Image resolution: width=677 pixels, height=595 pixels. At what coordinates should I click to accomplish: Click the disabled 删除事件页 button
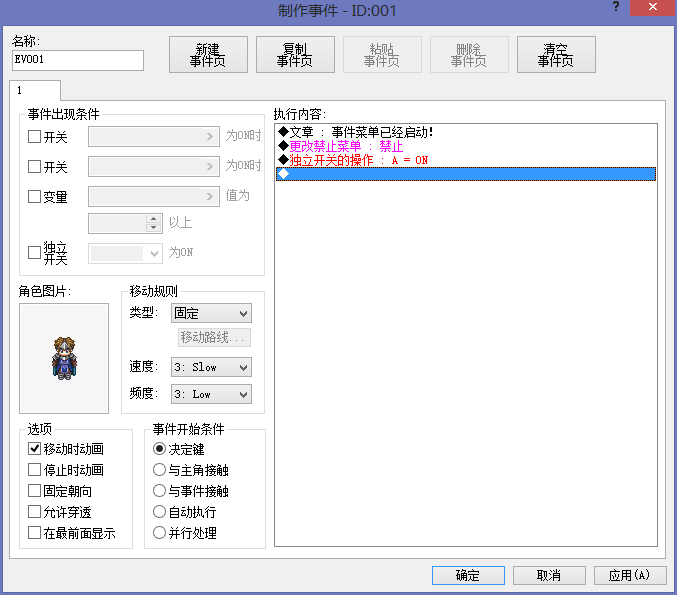point(469,54)
